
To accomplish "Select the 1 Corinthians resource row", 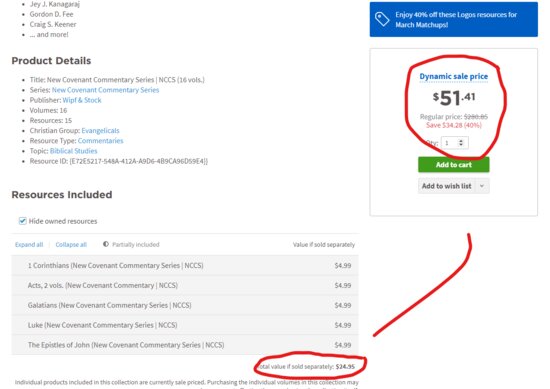I will coord(185,266).
